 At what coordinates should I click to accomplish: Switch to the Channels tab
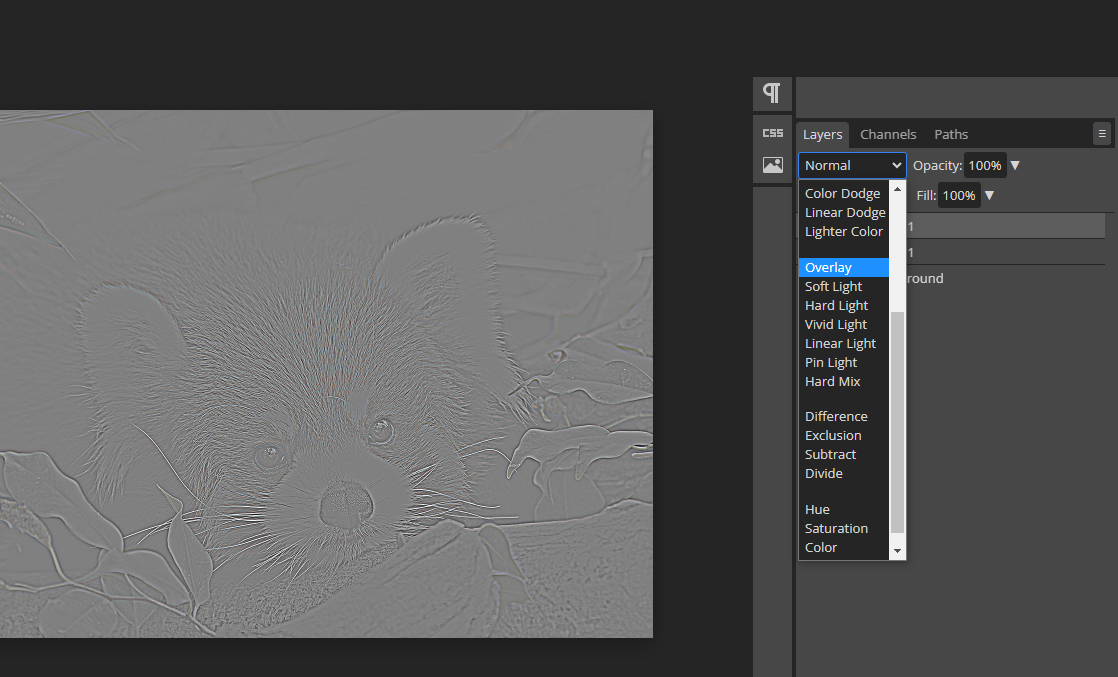887,134
